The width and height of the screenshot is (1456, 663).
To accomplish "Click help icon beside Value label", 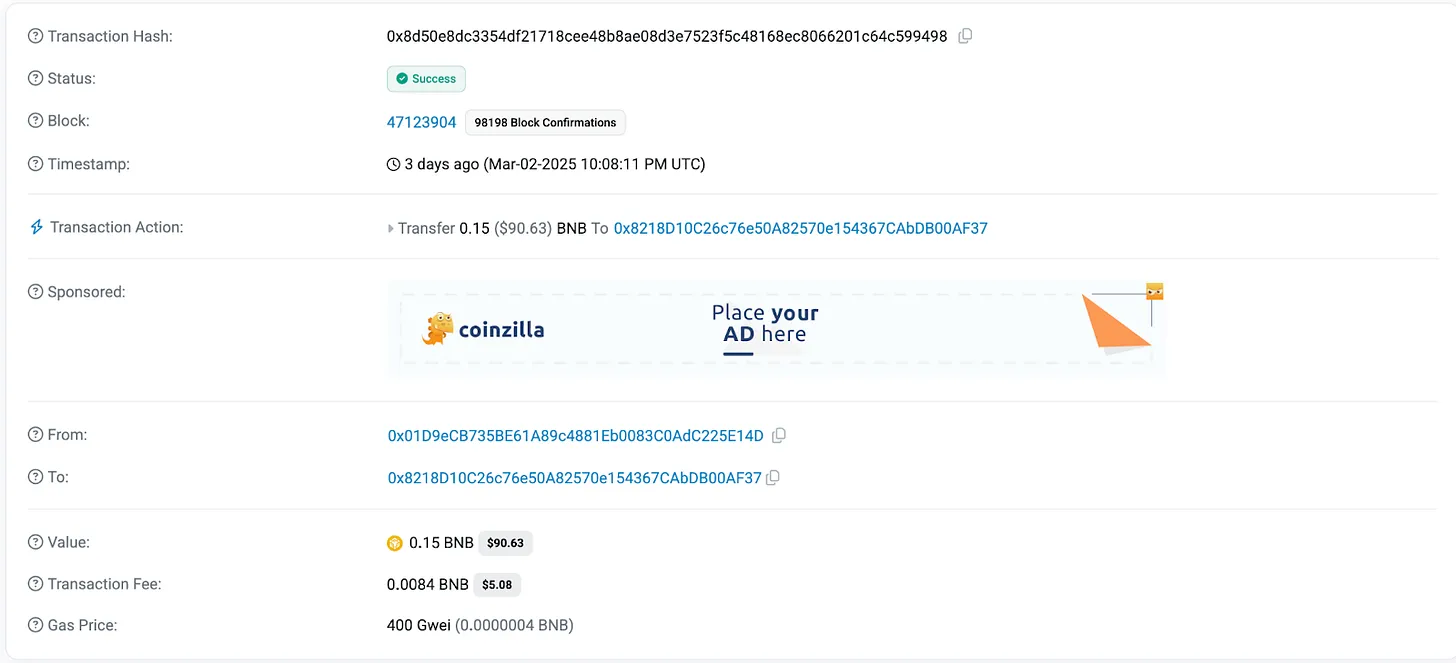I will (36, 542).
